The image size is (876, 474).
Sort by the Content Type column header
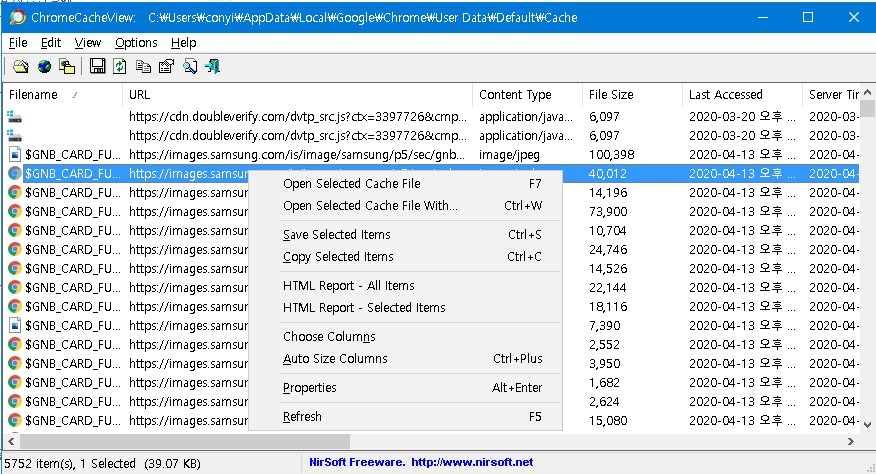coord(527,95)
